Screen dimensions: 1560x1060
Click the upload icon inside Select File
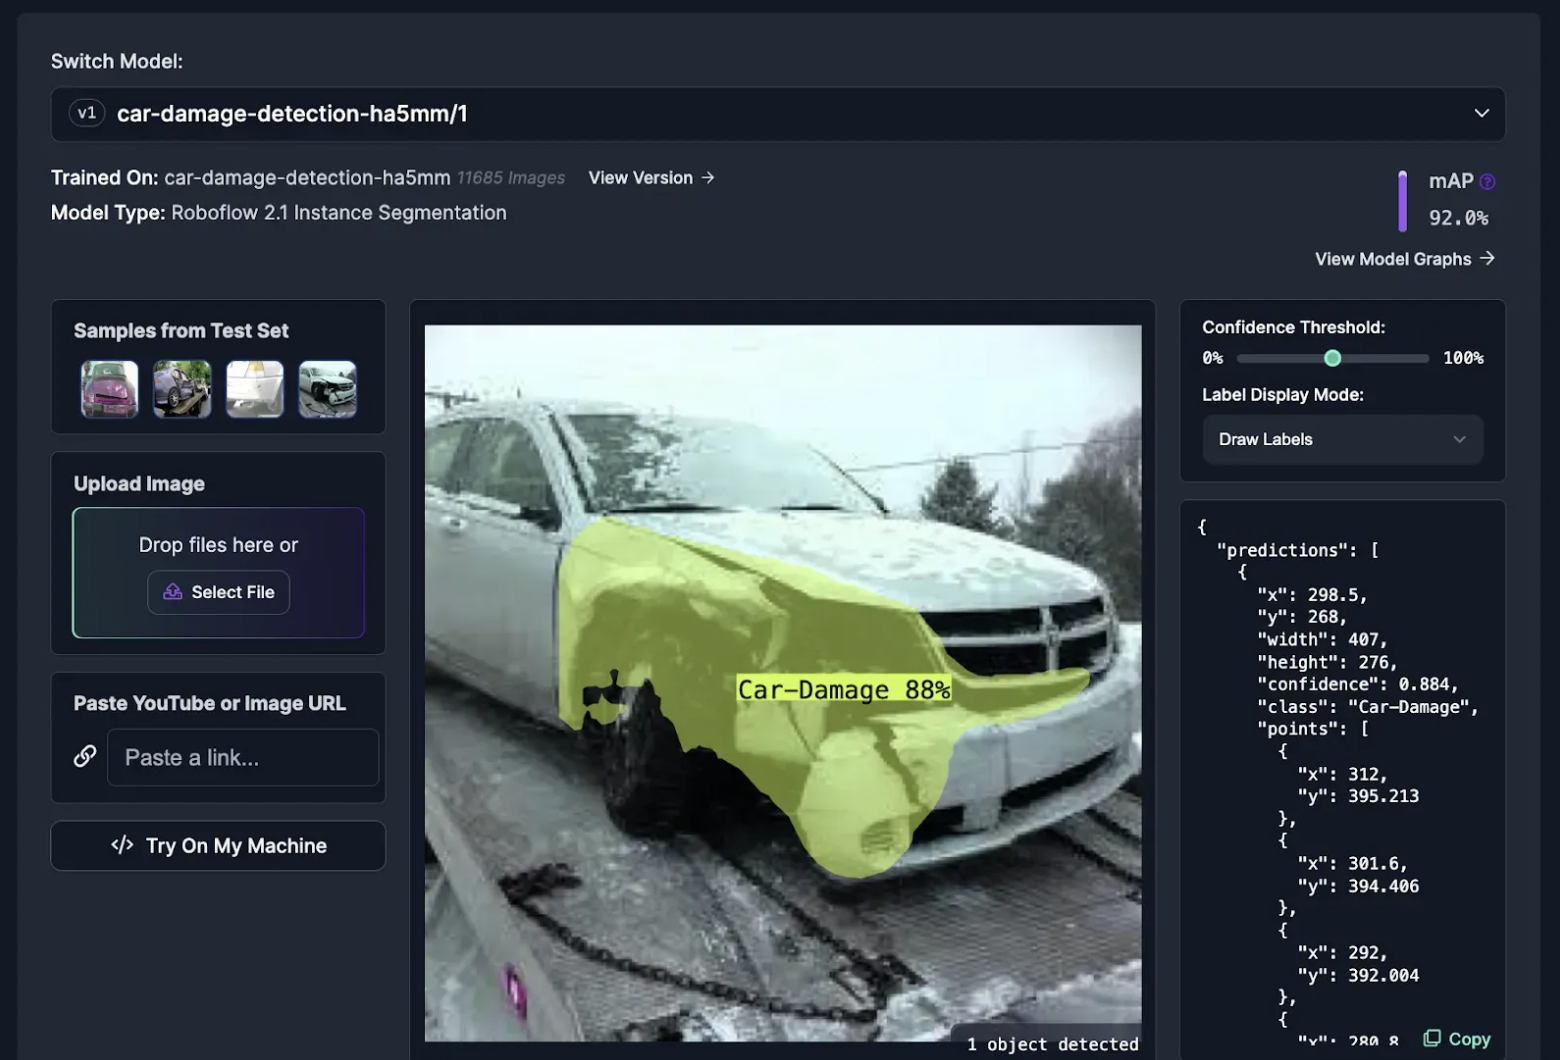tap(172, 592)
